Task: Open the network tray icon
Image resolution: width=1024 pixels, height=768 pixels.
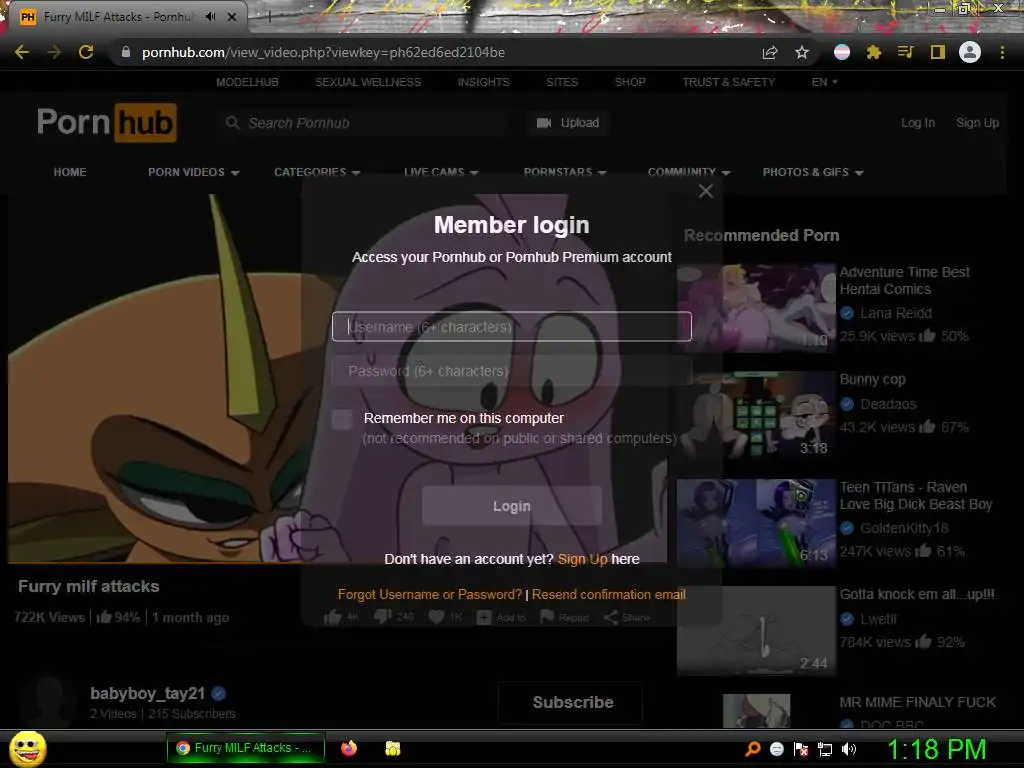Action: pos(825,749)
